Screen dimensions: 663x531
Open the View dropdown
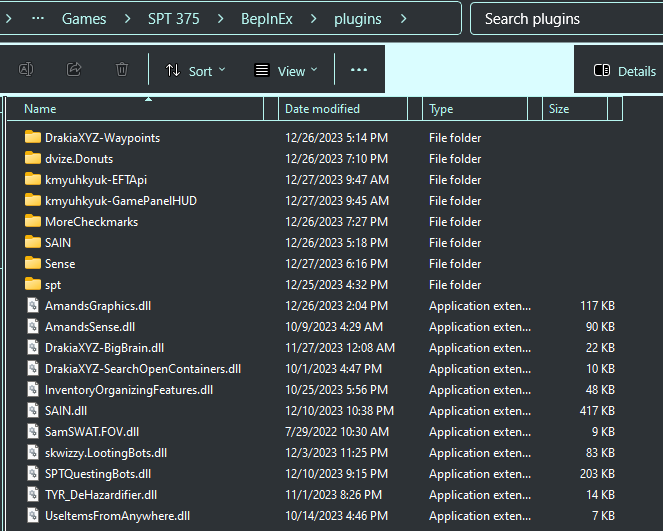(286, 71)
